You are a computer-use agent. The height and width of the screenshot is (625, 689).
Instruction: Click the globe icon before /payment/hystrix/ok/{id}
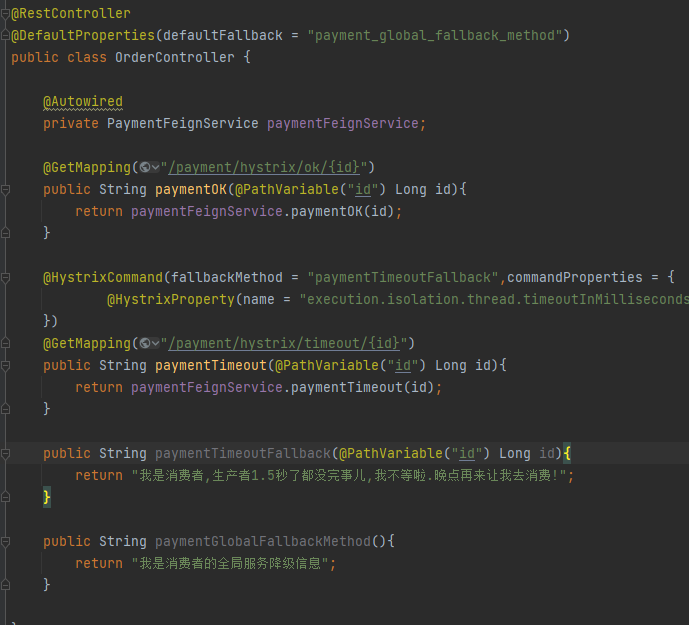pyautogui.click(x=145, y=167)
